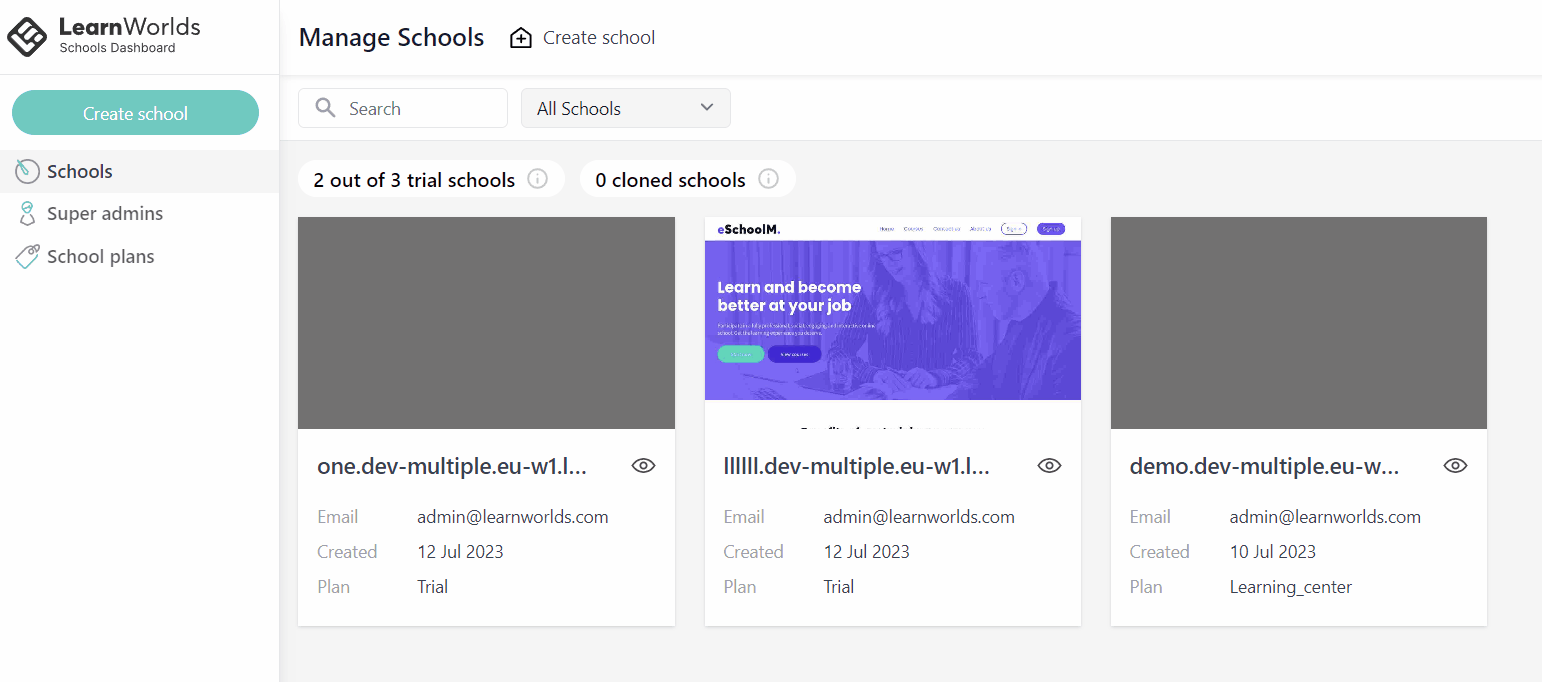Open the Trial plan link on one.dev-multiple card
The width and height of the screenshot is (1542, 682).
click(x=432, y=587)
